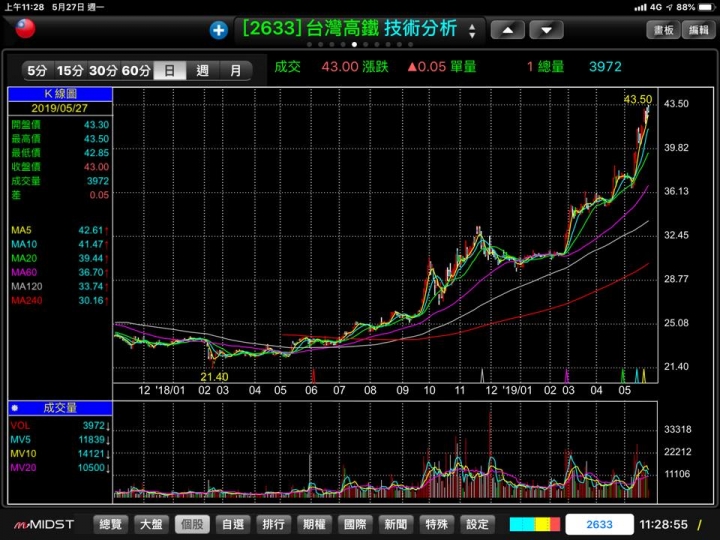This screenshot has height=540, width=720.
Task: Select 最低價 low price 42.85
Action: pyautogui.click(x=96, y=153)
